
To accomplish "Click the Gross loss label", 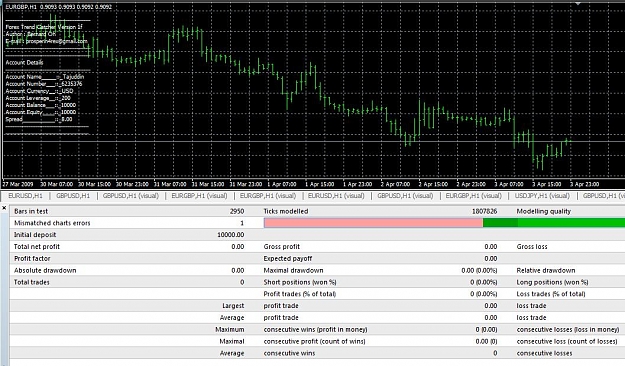I will tap(532, 247).
